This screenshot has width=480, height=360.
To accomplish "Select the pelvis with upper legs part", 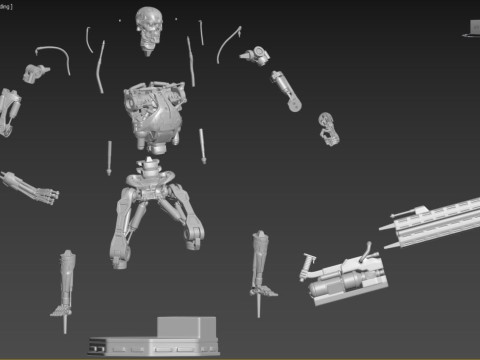I will pyautogui.click(x=157, y=213).
